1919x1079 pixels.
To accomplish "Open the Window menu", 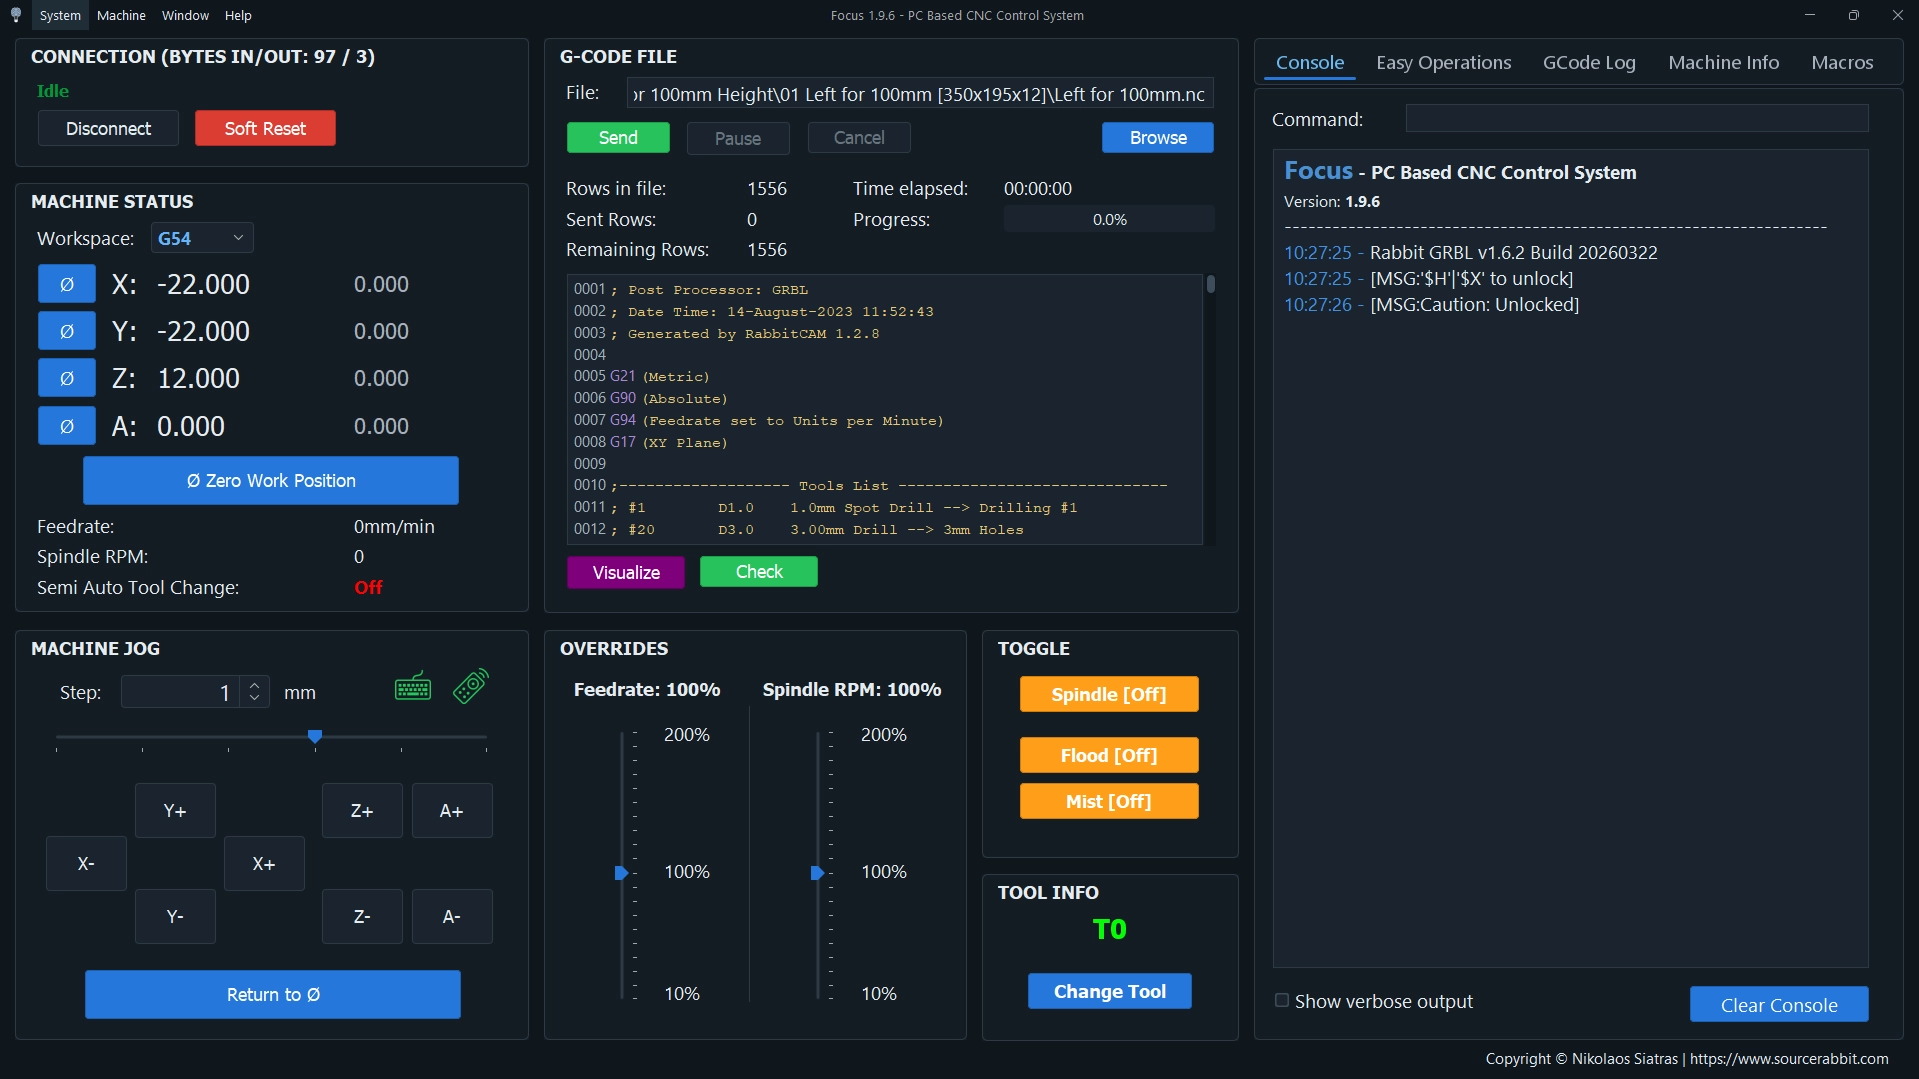I will click(x=185, y=15).
